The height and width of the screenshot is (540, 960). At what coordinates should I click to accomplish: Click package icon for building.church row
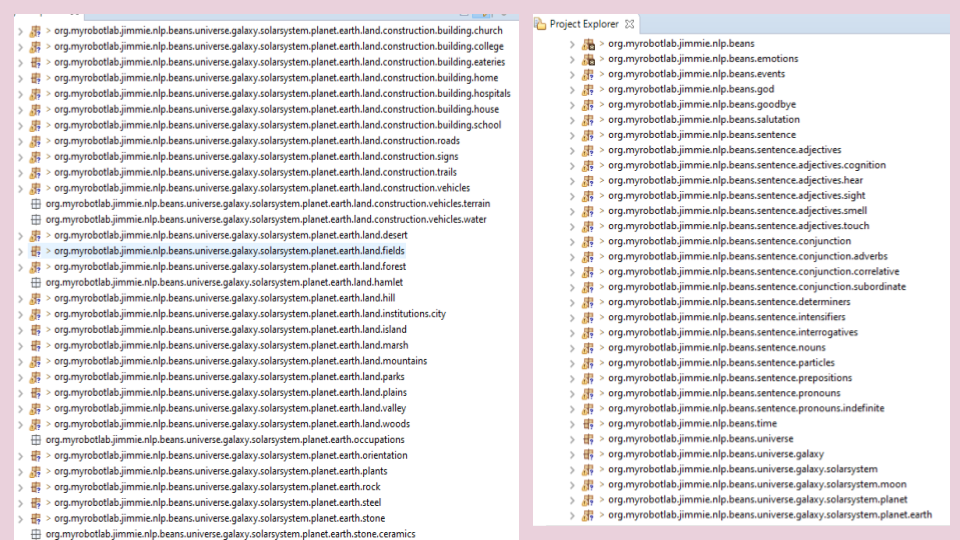(x=36, y=31)
